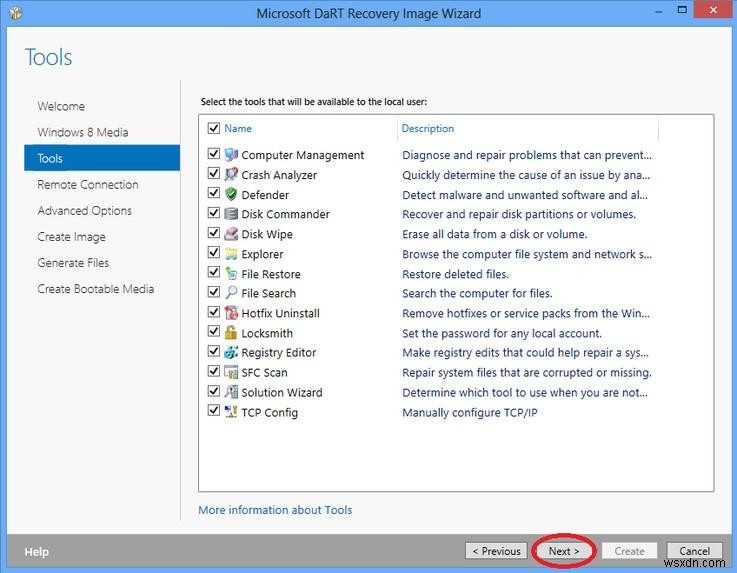Open the Create Image step
737x573 pixels.
click(71, 237)
